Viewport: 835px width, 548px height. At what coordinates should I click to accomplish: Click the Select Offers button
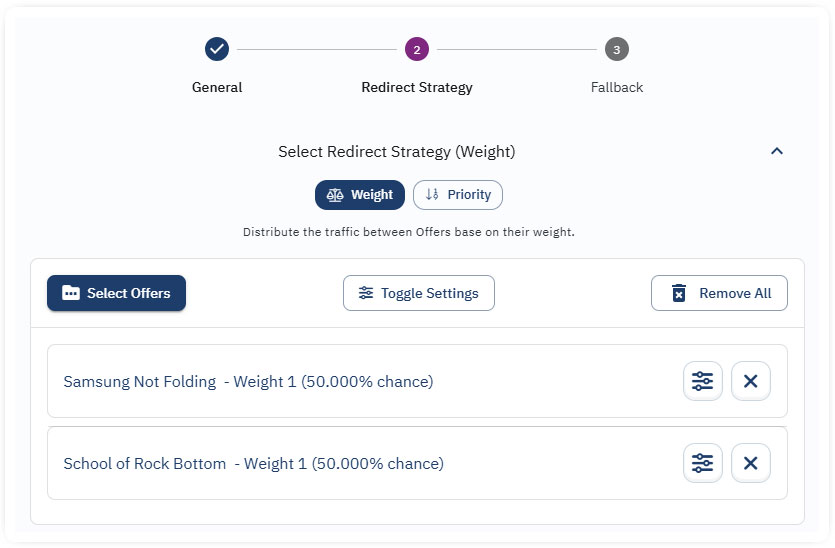(x=116, y=293)
